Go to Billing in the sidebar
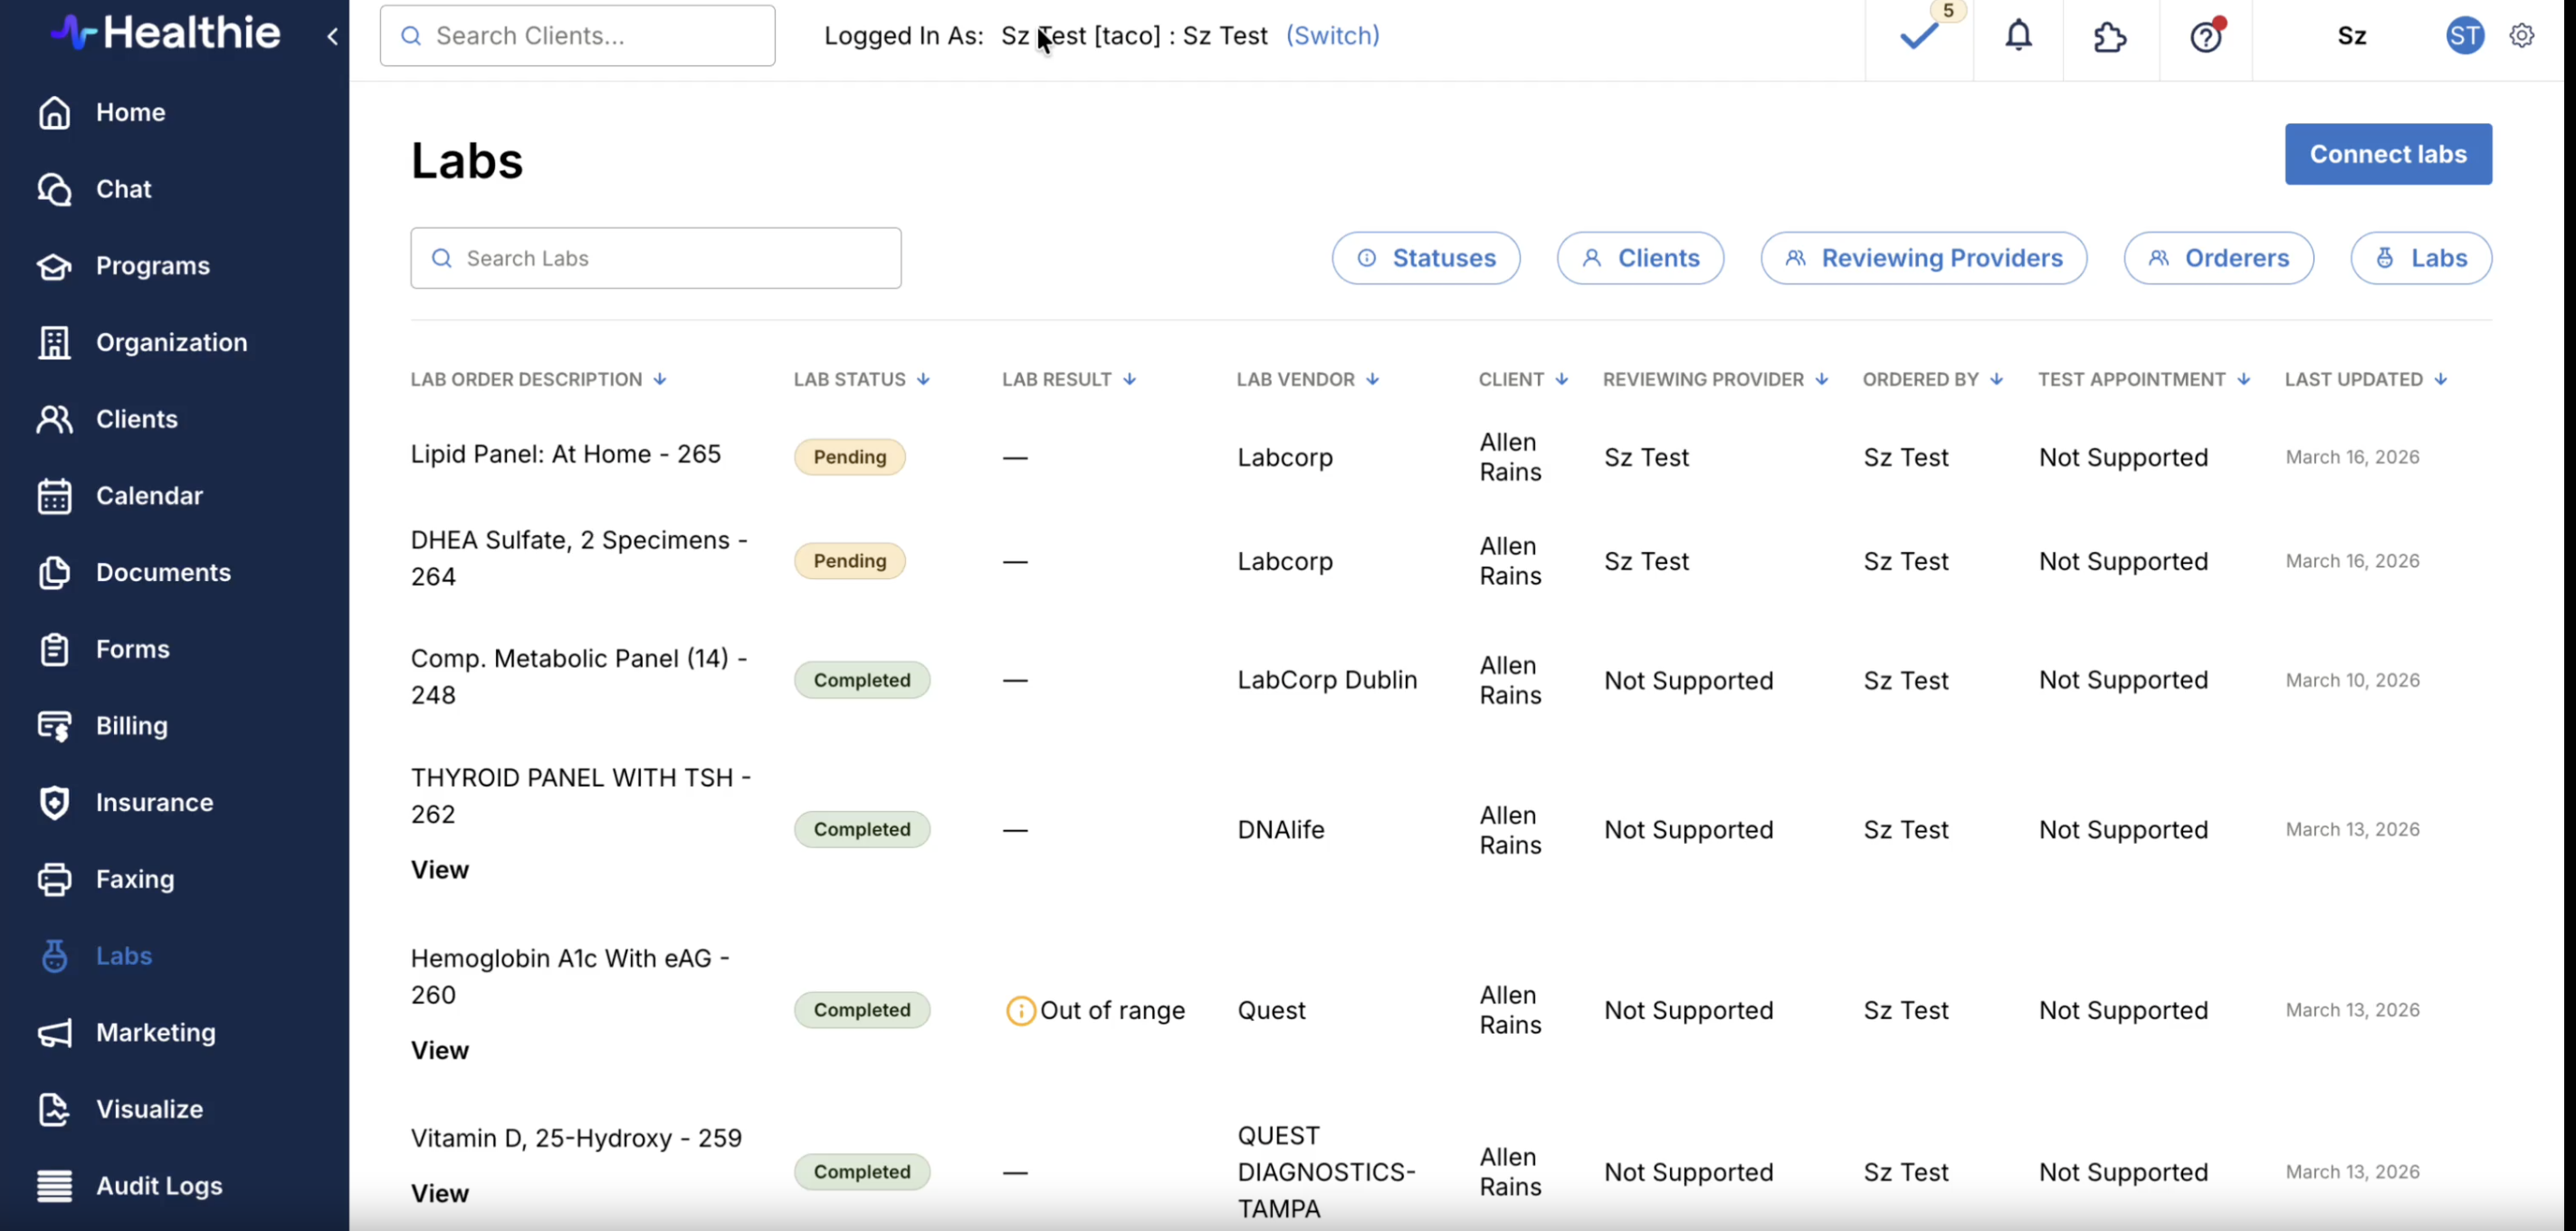 tap(131, 726)
